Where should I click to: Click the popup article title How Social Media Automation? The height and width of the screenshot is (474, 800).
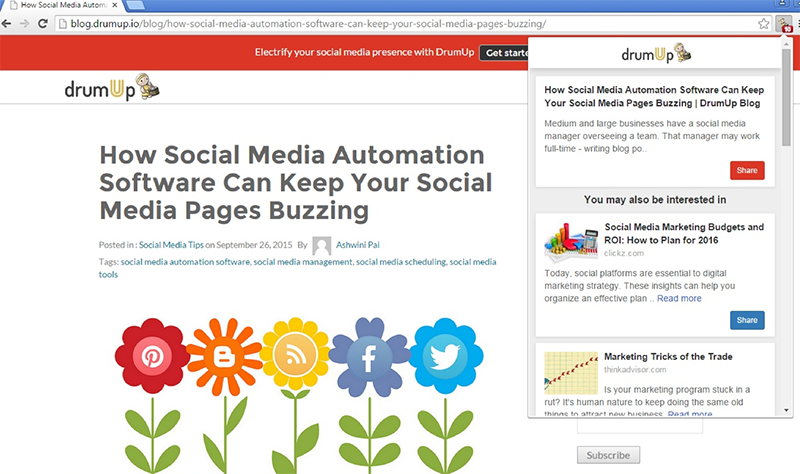point(654,96)
